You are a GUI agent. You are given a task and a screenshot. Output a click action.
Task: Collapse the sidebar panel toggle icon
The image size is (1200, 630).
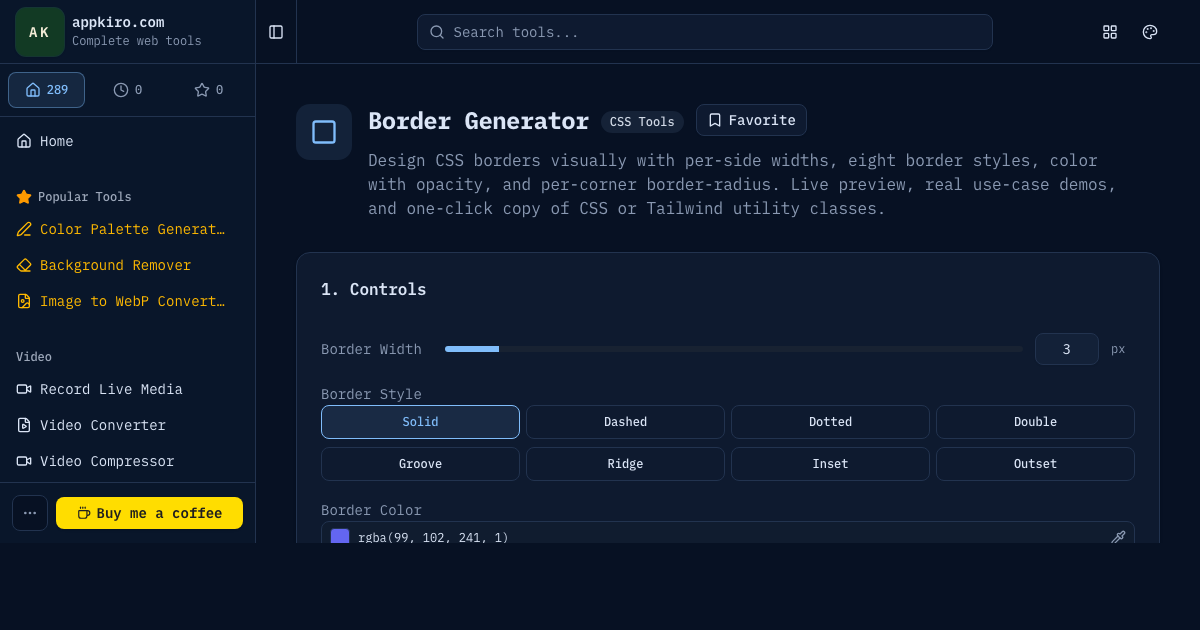click(x=276, y=32)
